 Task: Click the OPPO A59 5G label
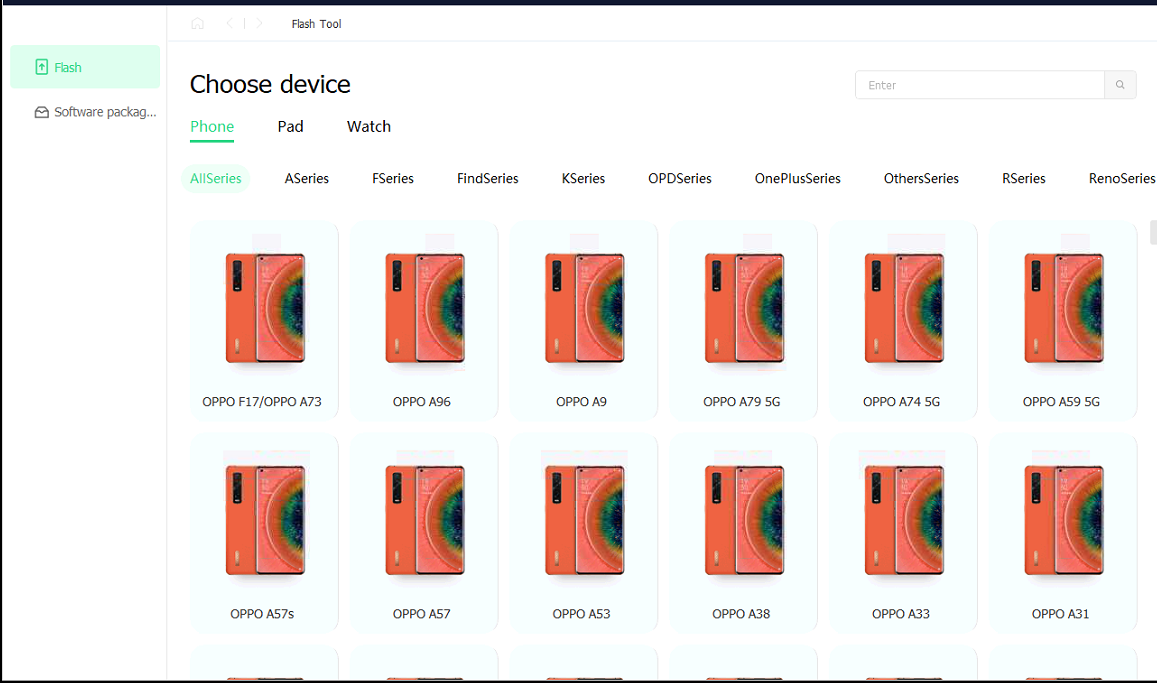point(1061,402)
